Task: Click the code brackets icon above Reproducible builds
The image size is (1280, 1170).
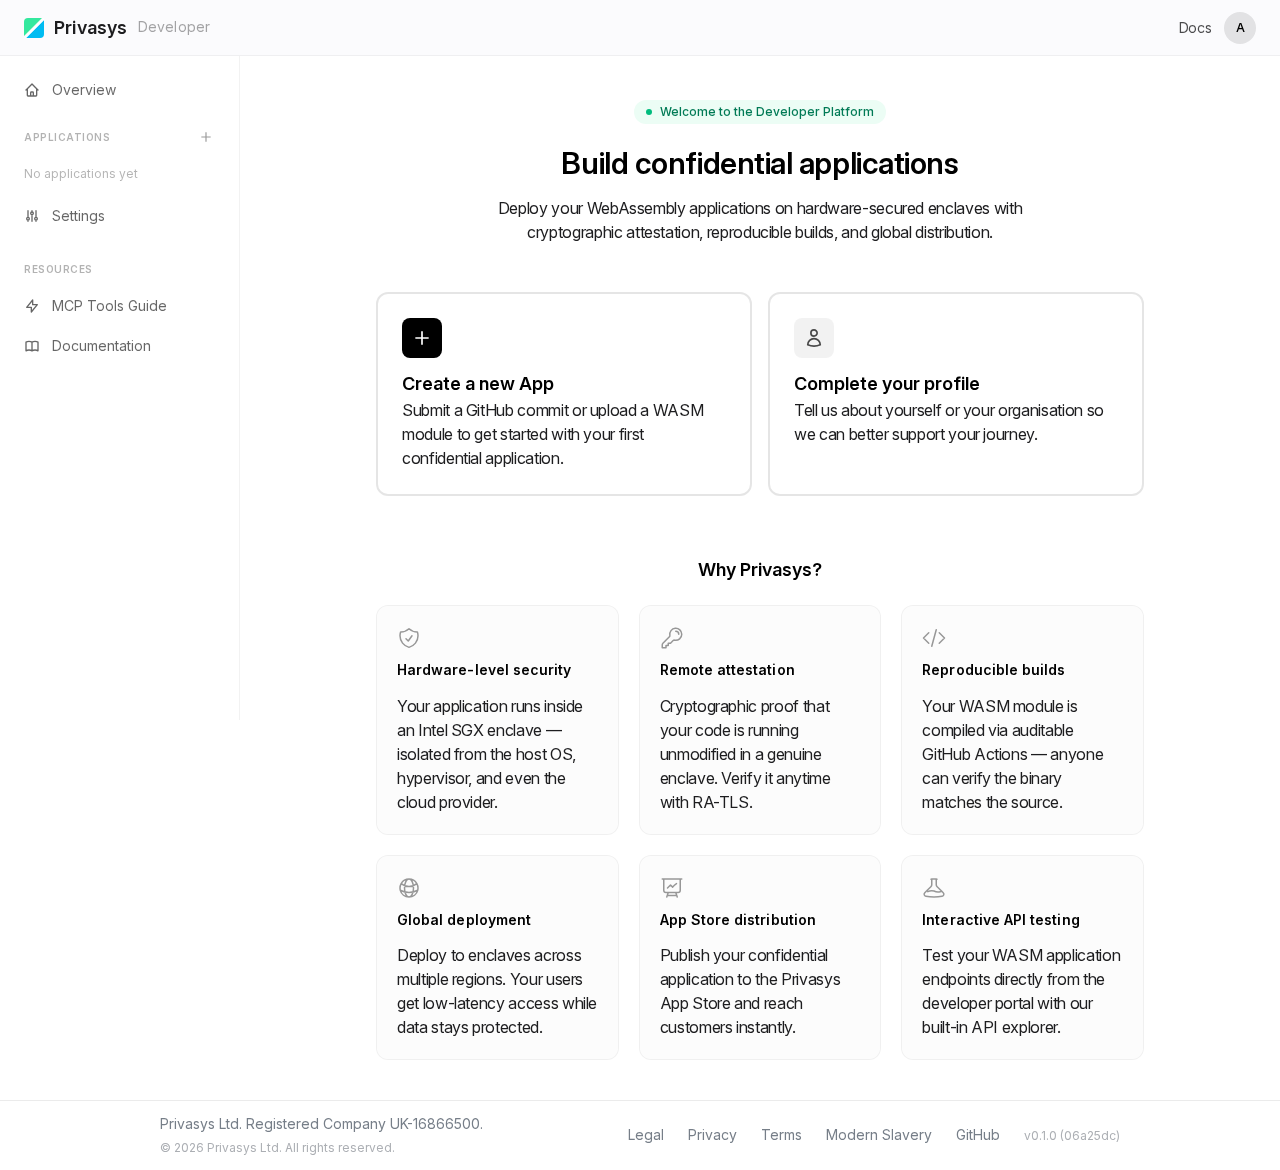Action: [x=934, y=638]
